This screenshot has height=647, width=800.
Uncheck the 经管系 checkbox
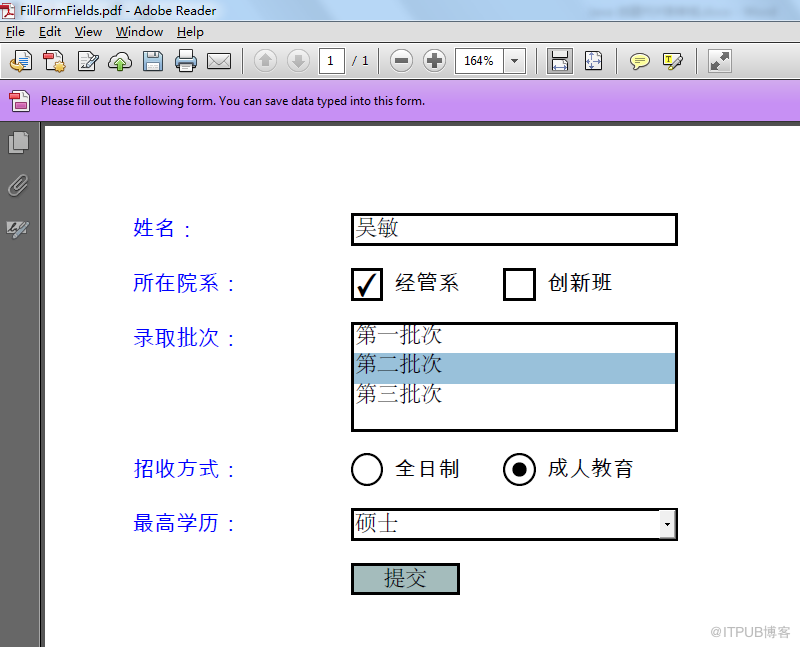coord(367,284)
